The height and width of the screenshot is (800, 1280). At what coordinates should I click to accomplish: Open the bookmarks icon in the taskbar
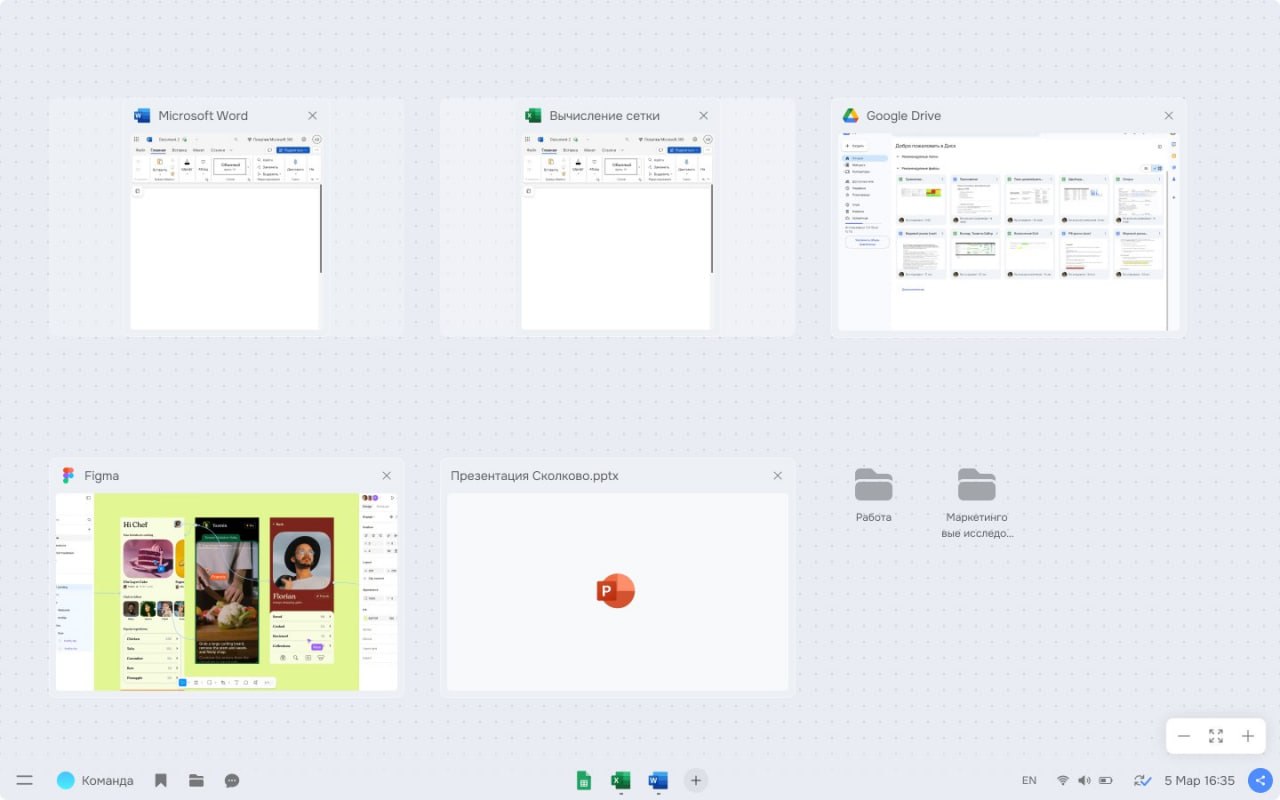[x=160, y=780]
